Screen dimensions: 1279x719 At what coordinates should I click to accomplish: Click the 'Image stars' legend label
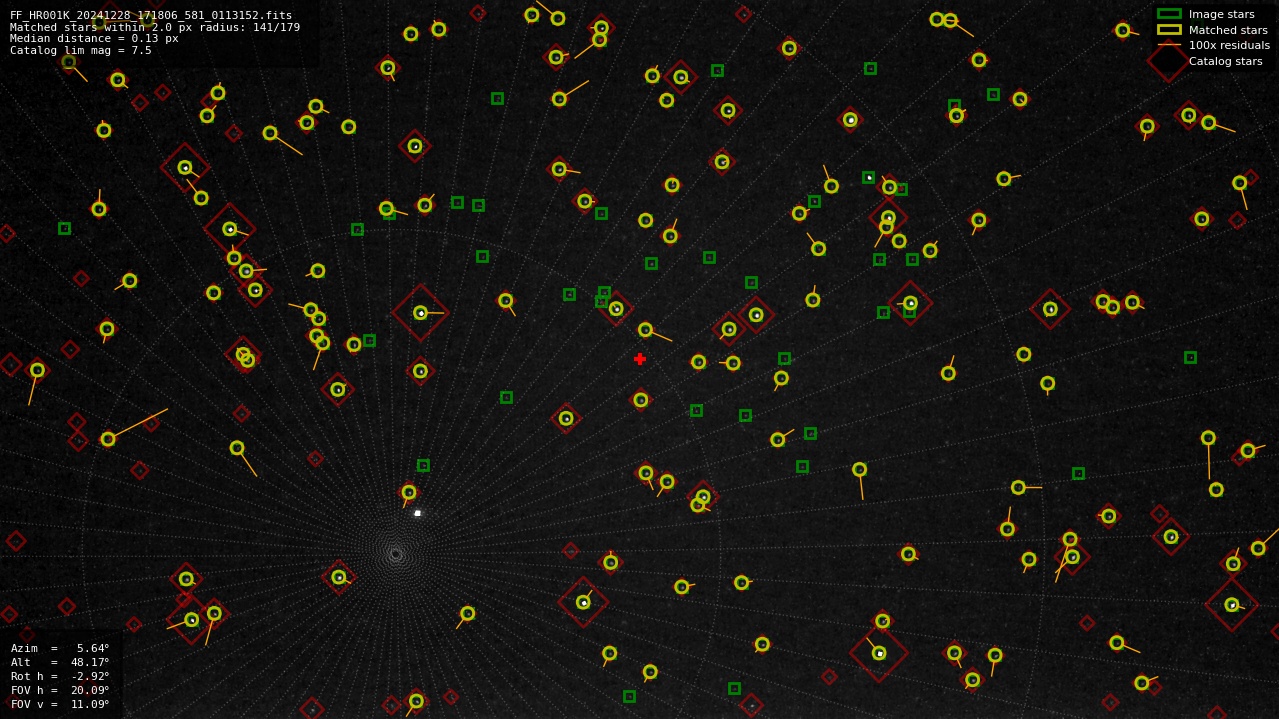1221,14
